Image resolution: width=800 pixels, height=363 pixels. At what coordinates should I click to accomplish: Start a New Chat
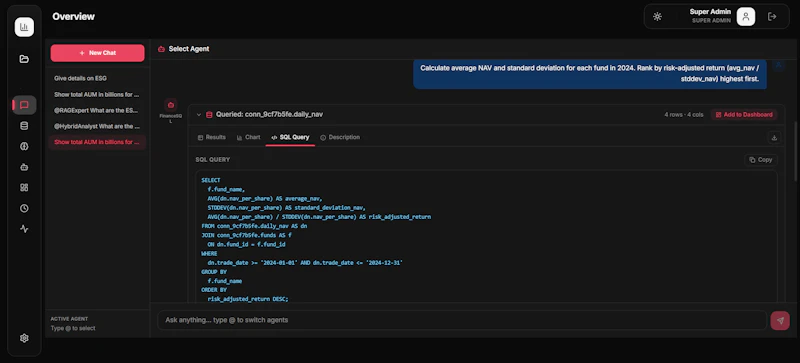click(x=97, y=53)
